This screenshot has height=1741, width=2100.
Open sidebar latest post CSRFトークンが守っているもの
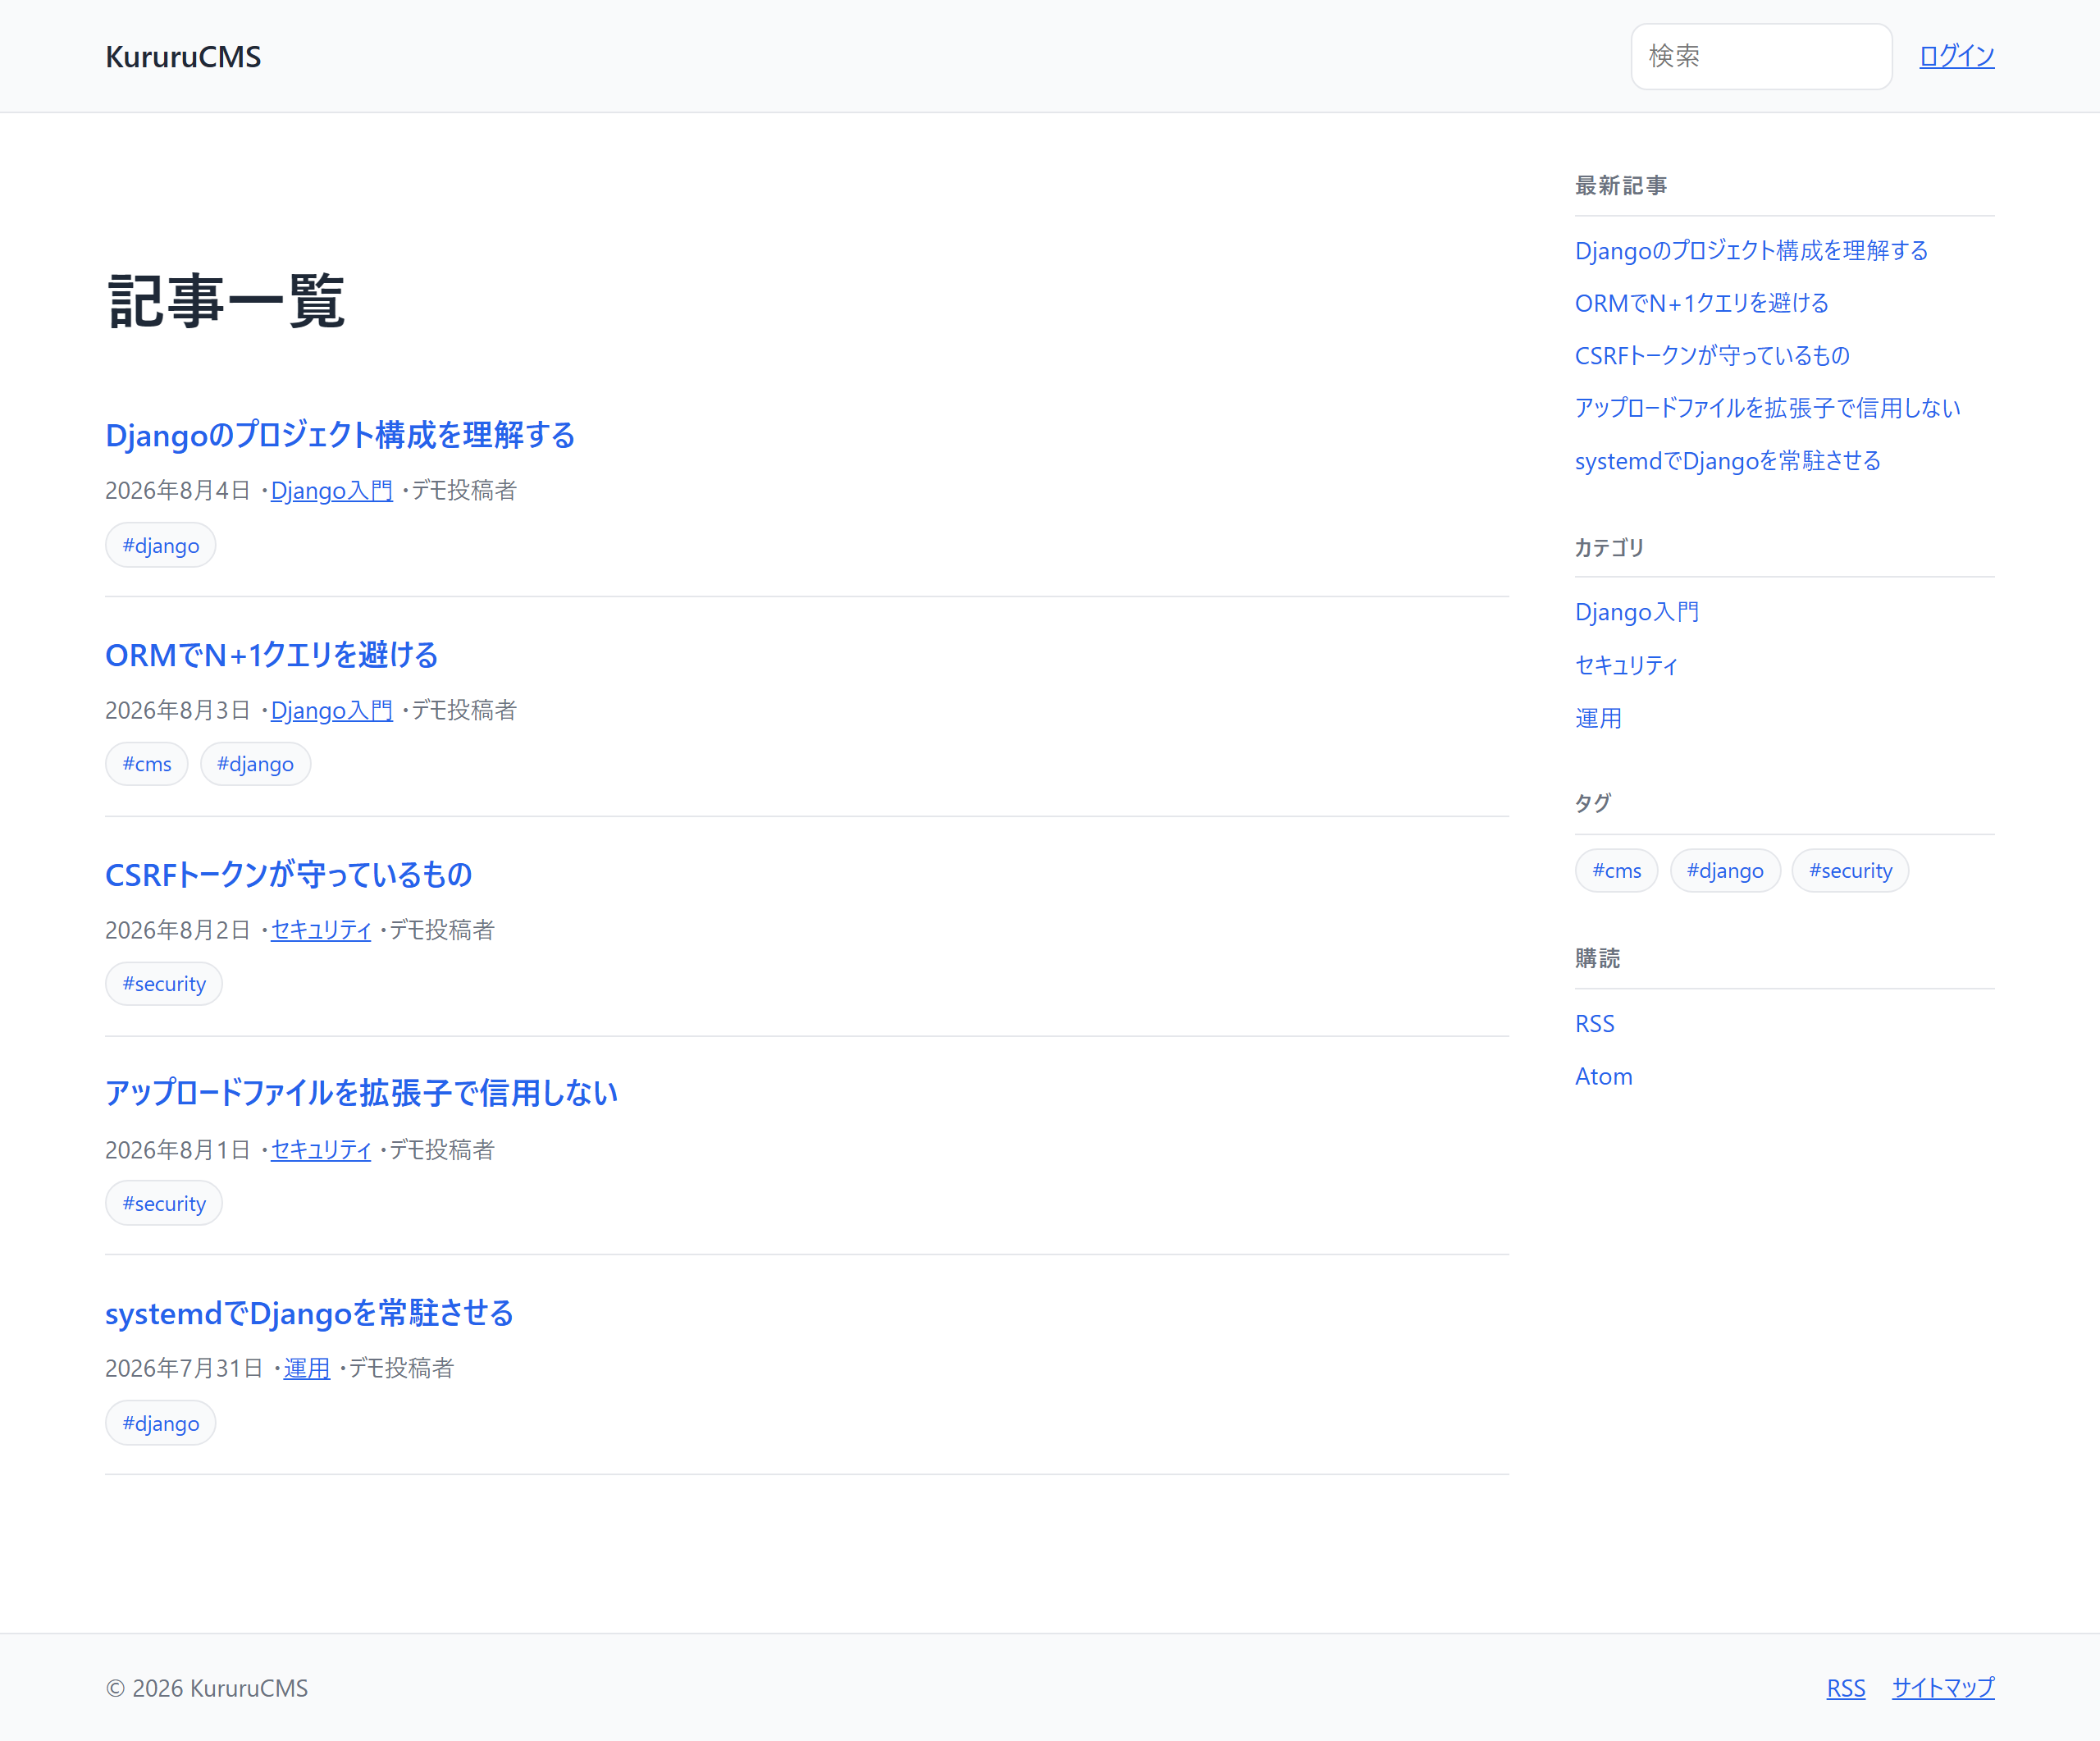coord(1712,356)
